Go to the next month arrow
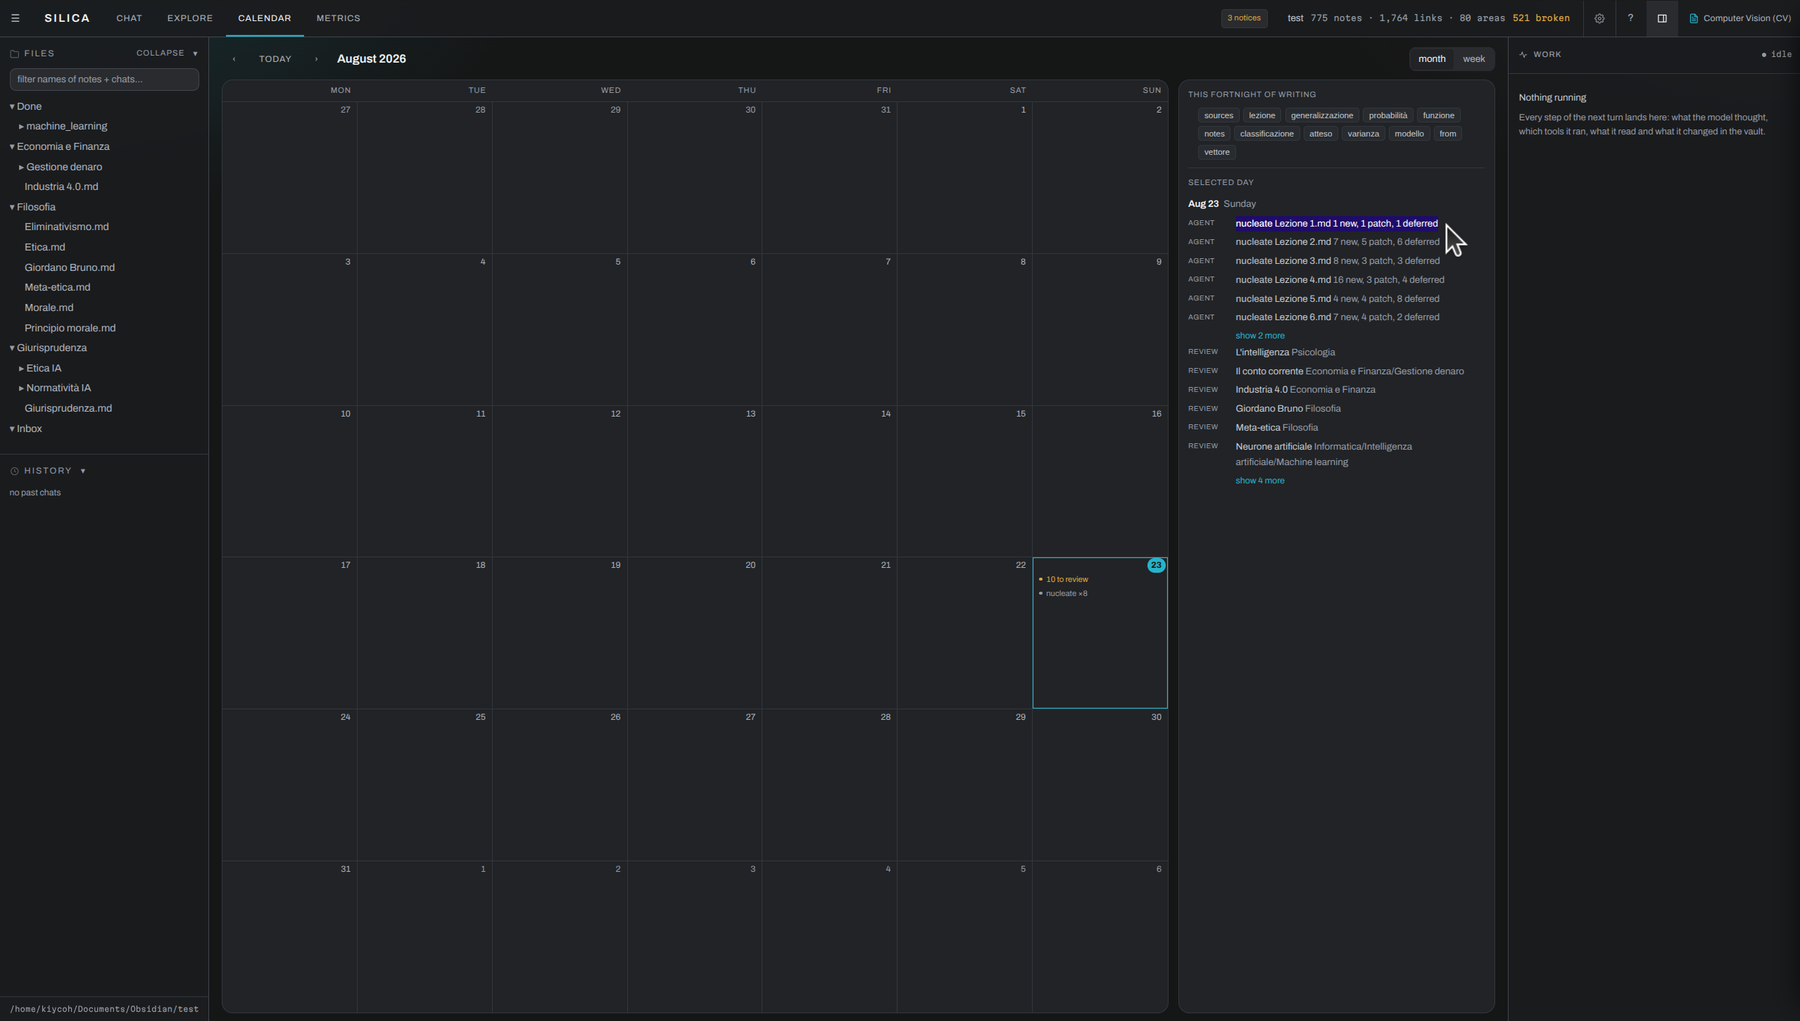This screenshot has width=1800, height=1021. (x=316, y=59)
